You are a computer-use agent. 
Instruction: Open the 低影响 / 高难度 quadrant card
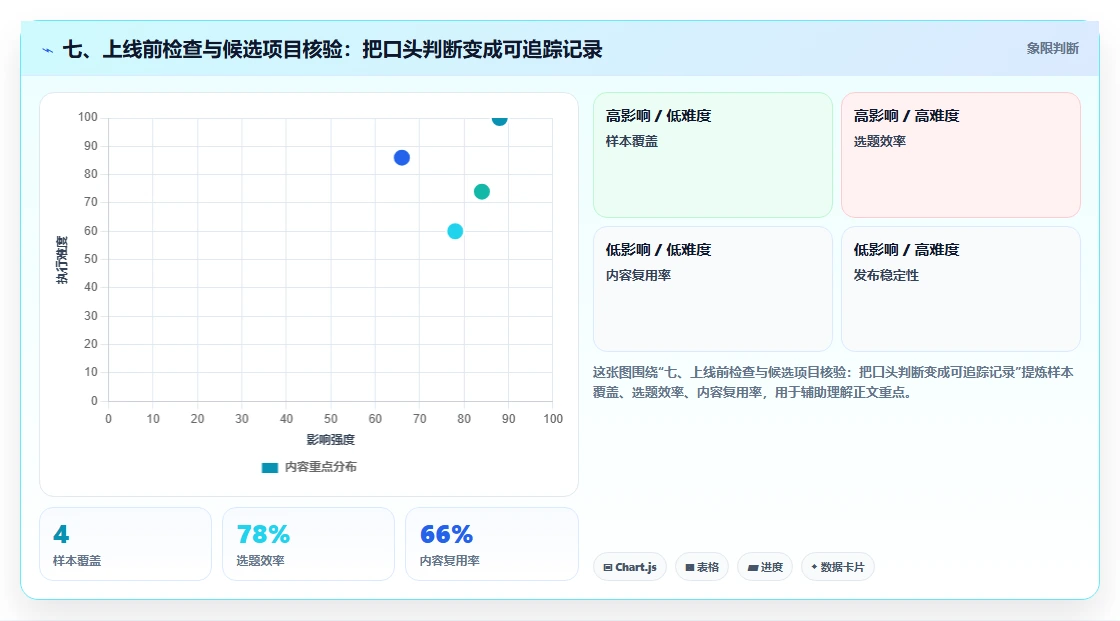pos(961,289)
